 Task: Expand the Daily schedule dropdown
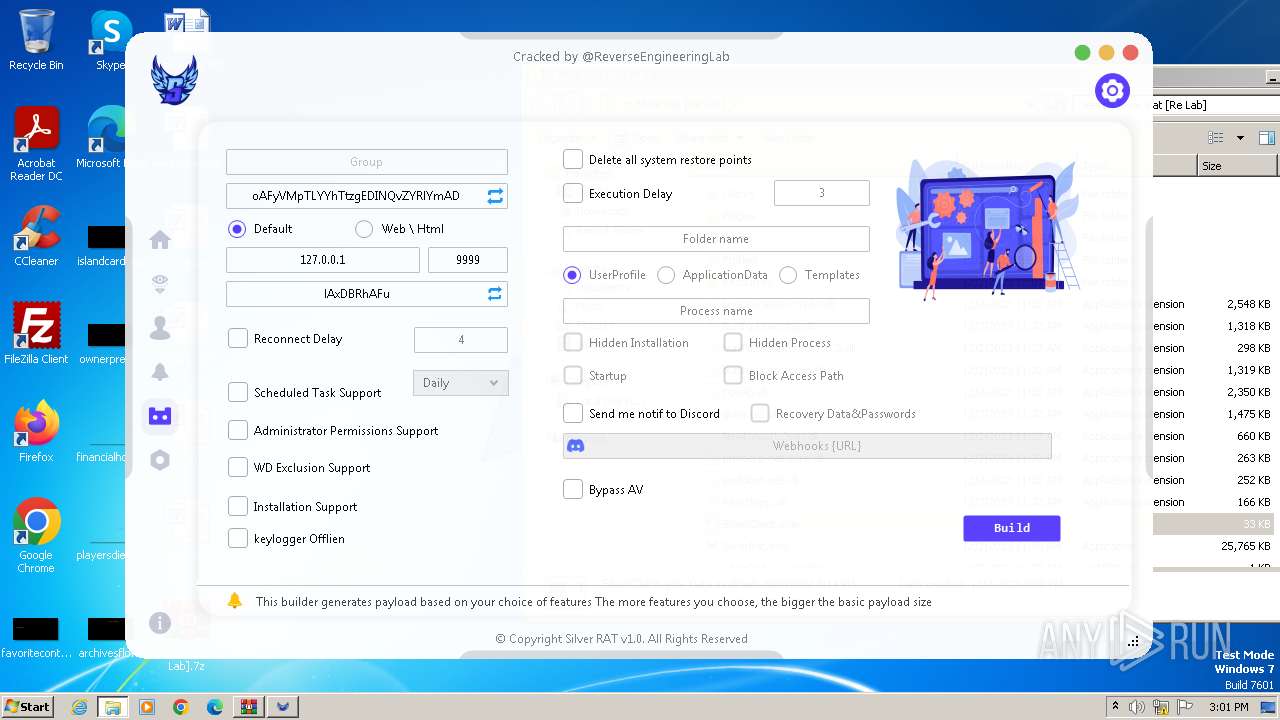pyautogui.click(x=461, y=383)
